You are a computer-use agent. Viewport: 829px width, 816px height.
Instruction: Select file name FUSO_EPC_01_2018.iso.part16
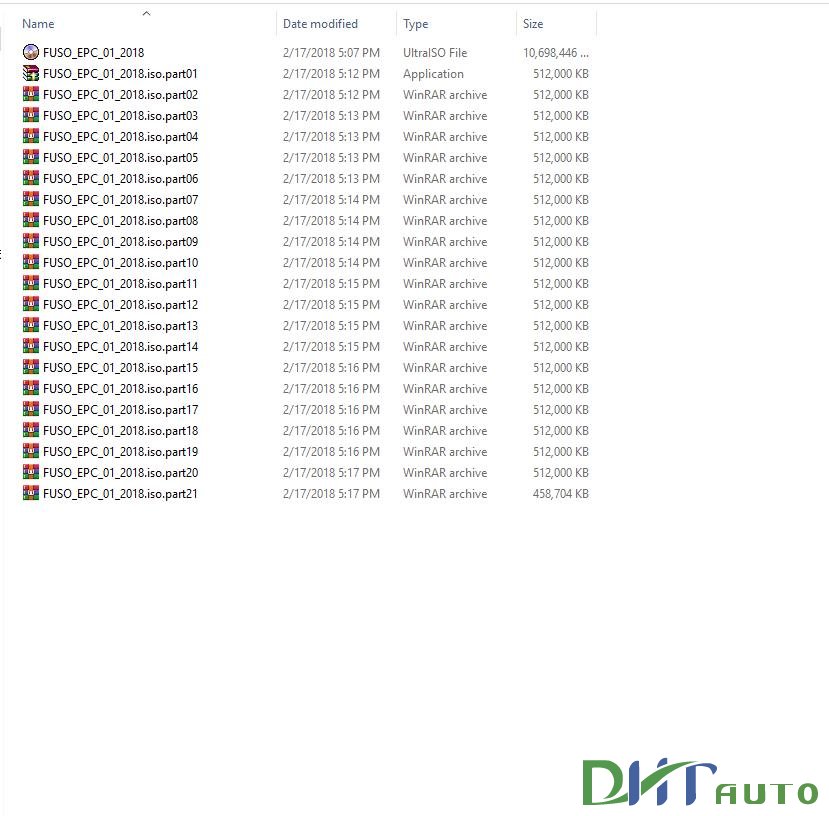pyautogui.click(x=121, y=389)
